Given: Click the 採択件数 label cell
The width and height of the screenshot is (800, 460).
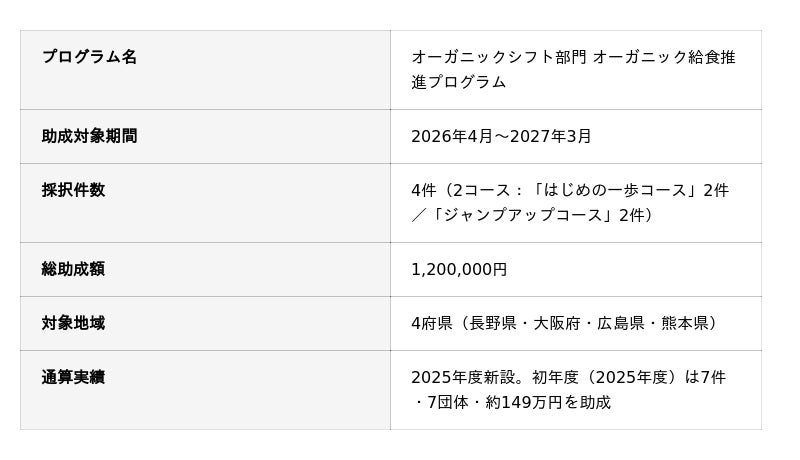Looking at the screenshot, I should (x=73, y=190).
